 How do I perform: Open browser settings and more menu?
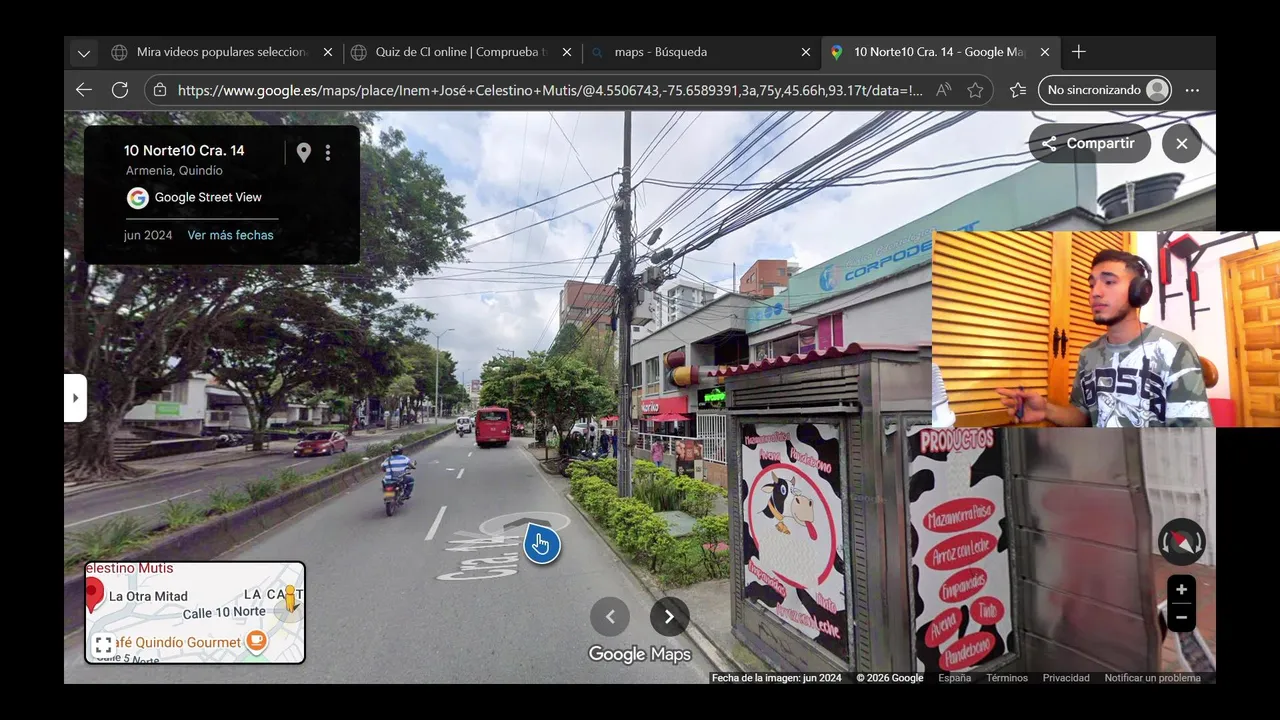click(x=1192, y=90)
